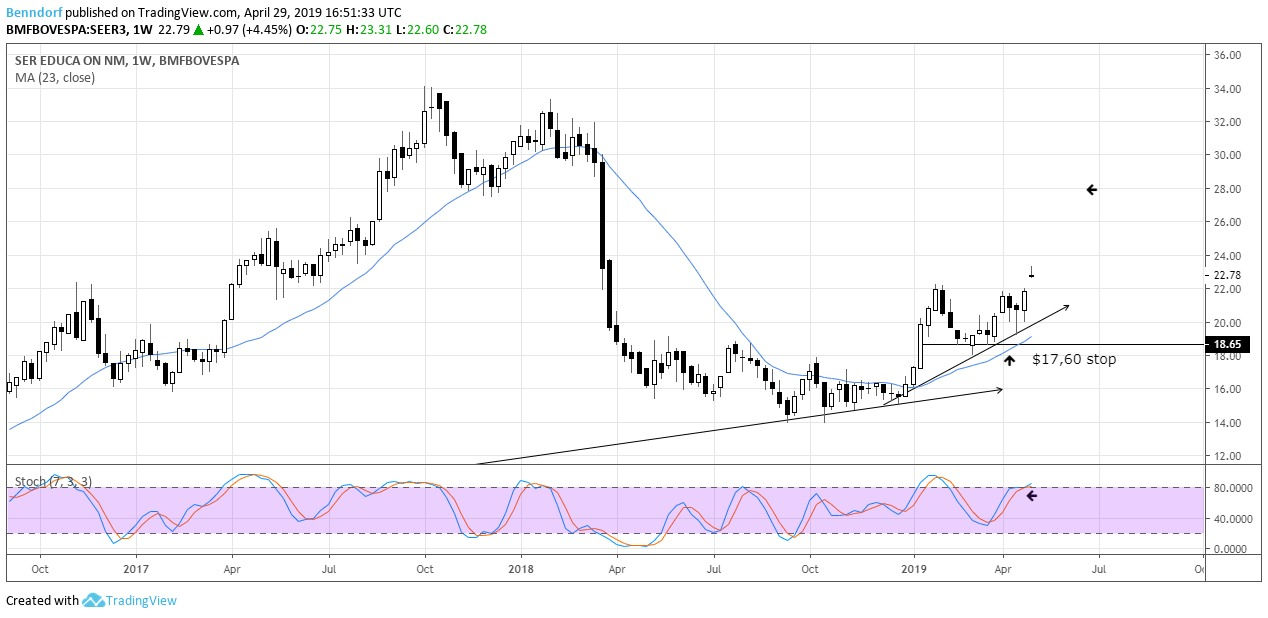Click the 36.00 price axis label
Viewport: 1268px width, 618px height.
(x=1229, y=55)
